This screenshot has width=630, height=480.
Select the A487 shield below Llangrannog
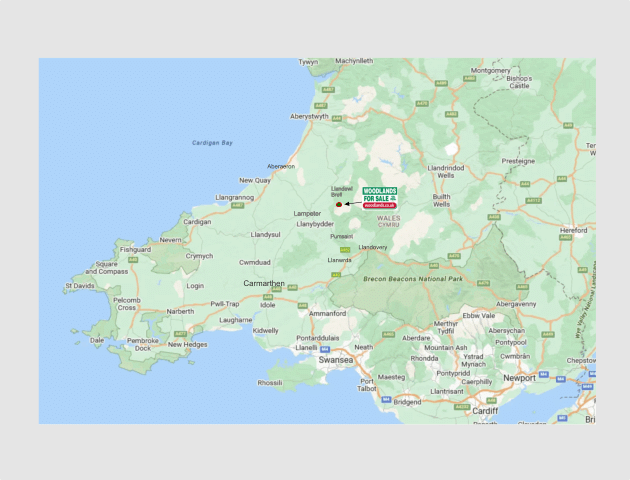coord(237,206)
